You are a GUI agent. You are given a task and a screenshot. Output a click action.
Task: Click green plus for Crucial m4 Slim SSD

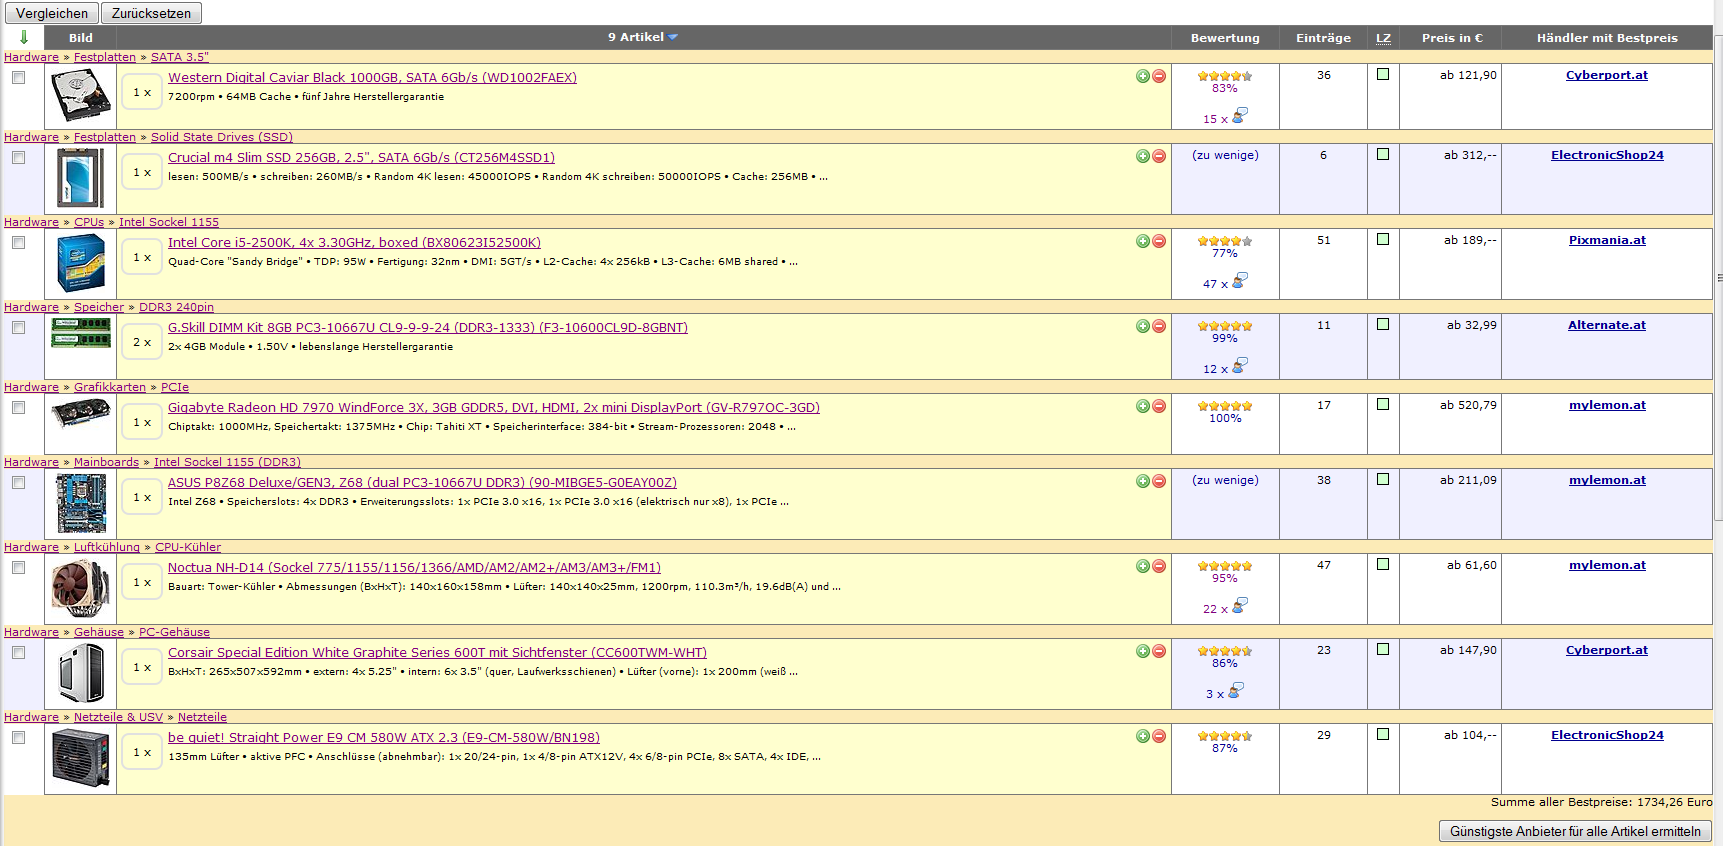tap(1143, 156)
